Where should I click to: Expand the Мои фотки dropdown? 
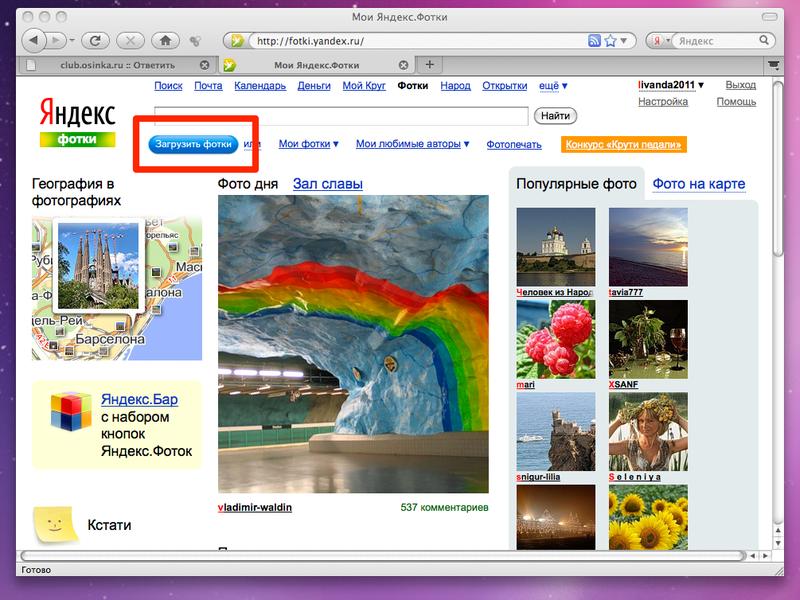[309, 144]
